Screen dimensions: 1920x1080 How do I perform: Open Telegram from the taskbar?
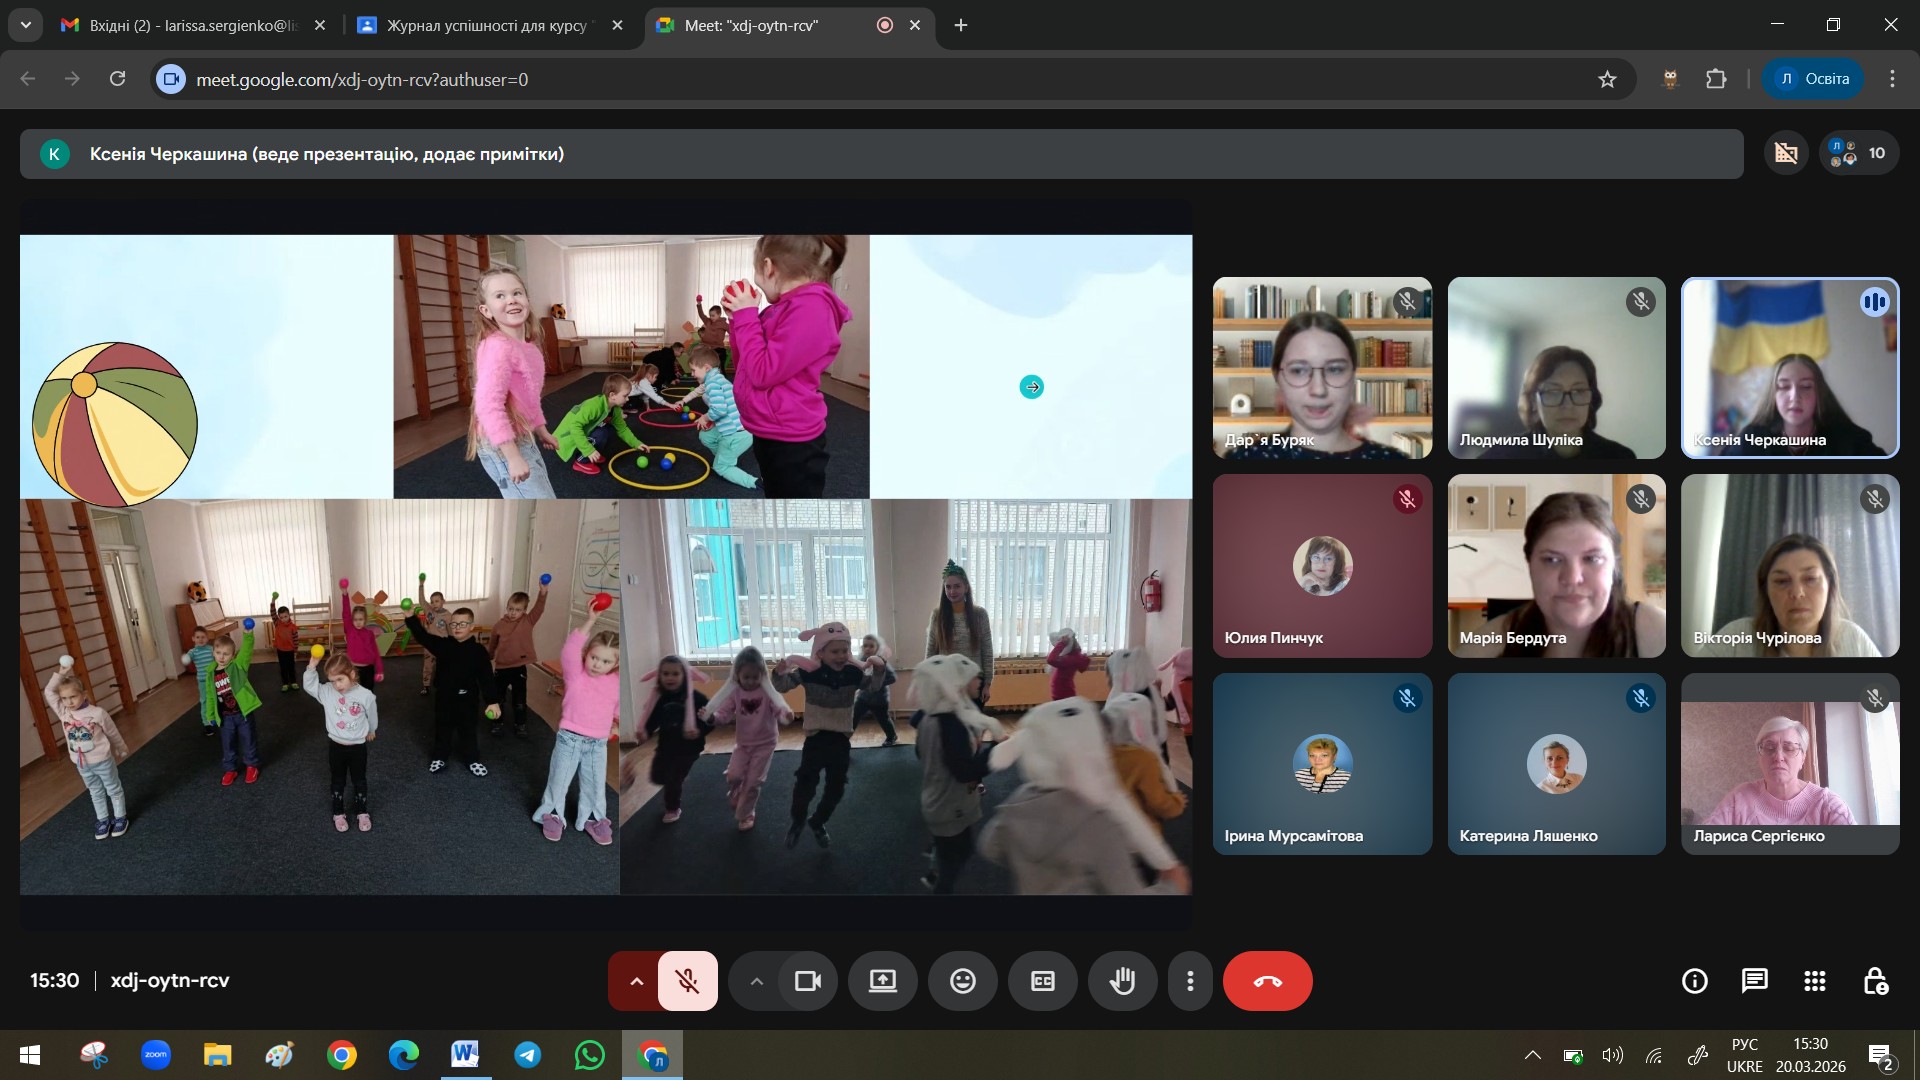click(527, 1055)
